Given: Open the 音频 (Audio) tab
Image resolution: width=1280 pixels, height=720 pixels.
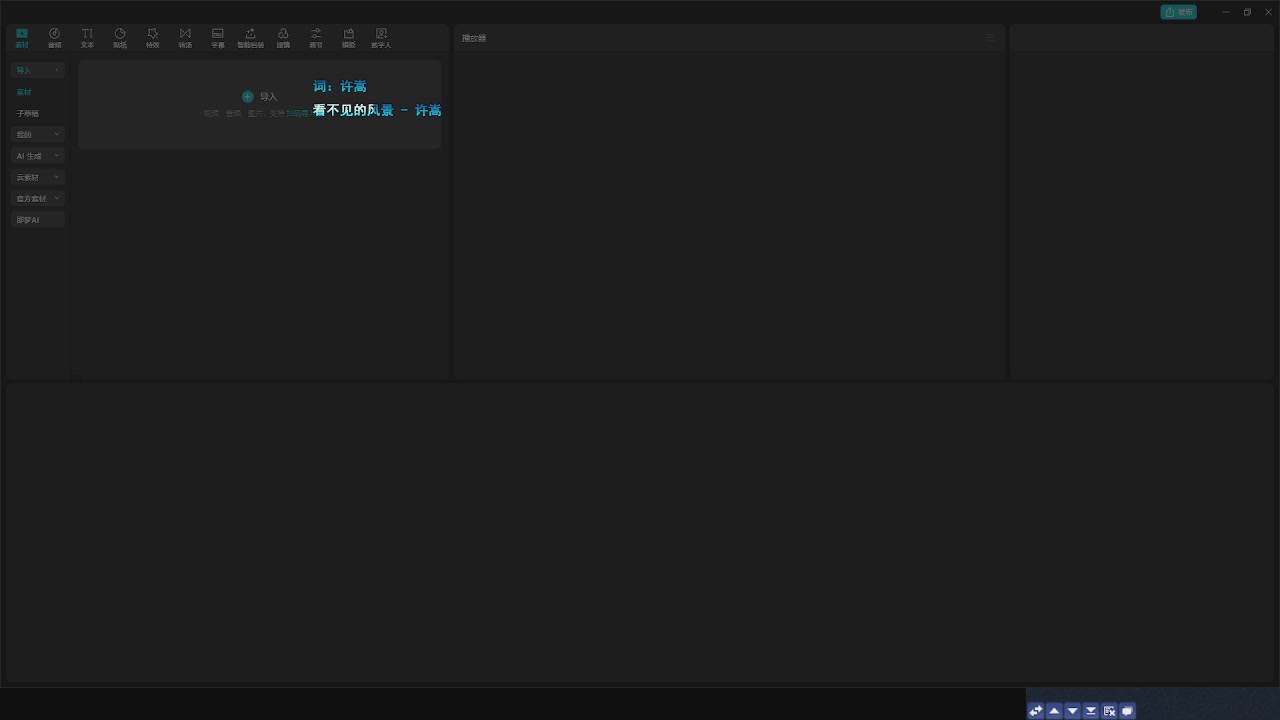Looking at the screenshot, I should 55,38.
